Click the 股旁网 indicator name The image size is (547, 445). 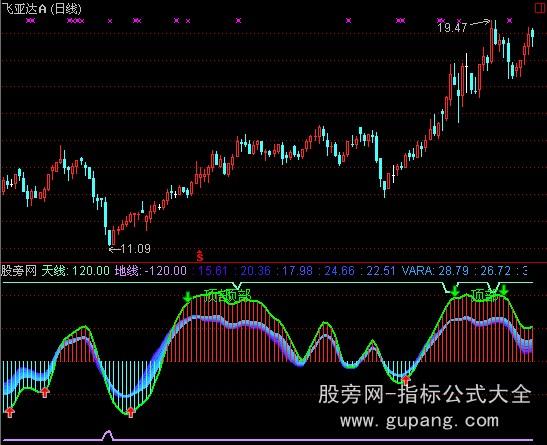coord(19,271)
